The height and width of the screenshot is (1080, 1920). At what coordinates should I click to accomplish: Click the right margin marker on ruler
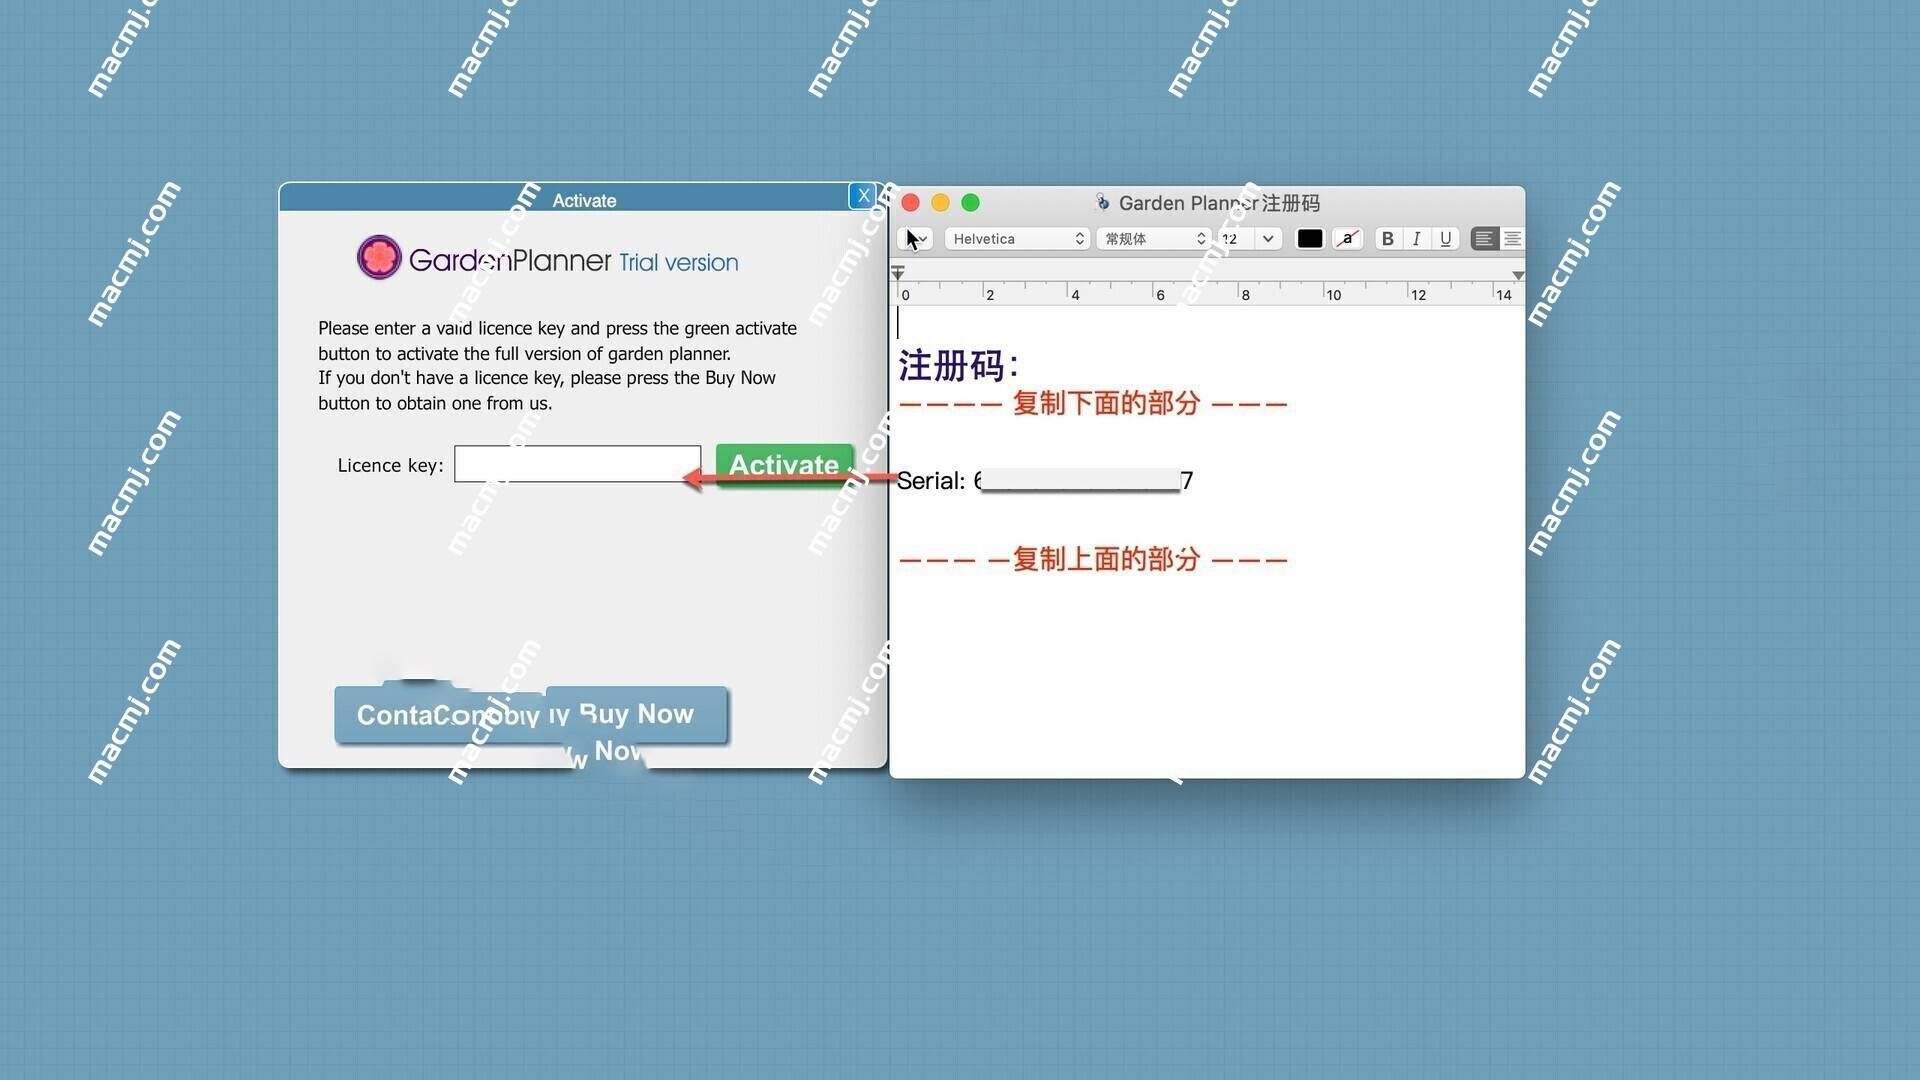pos(1518,275)
